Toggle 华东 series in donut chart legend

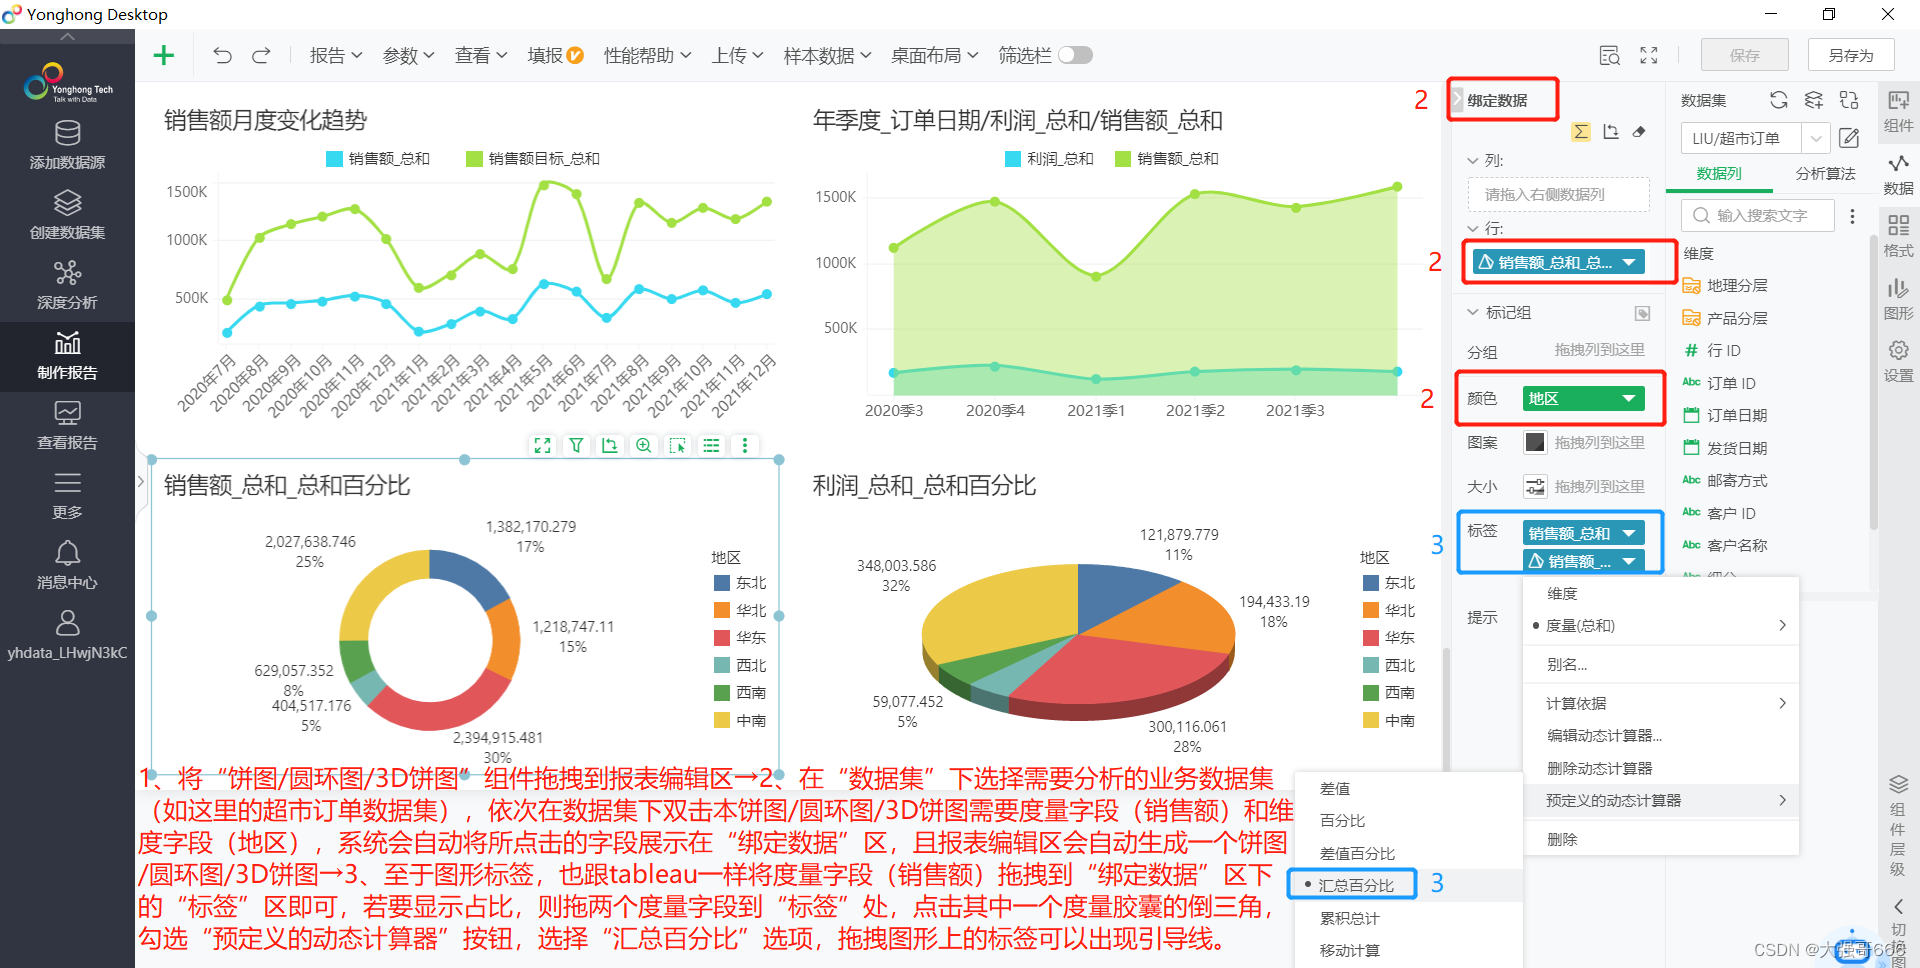click(740, 637)
